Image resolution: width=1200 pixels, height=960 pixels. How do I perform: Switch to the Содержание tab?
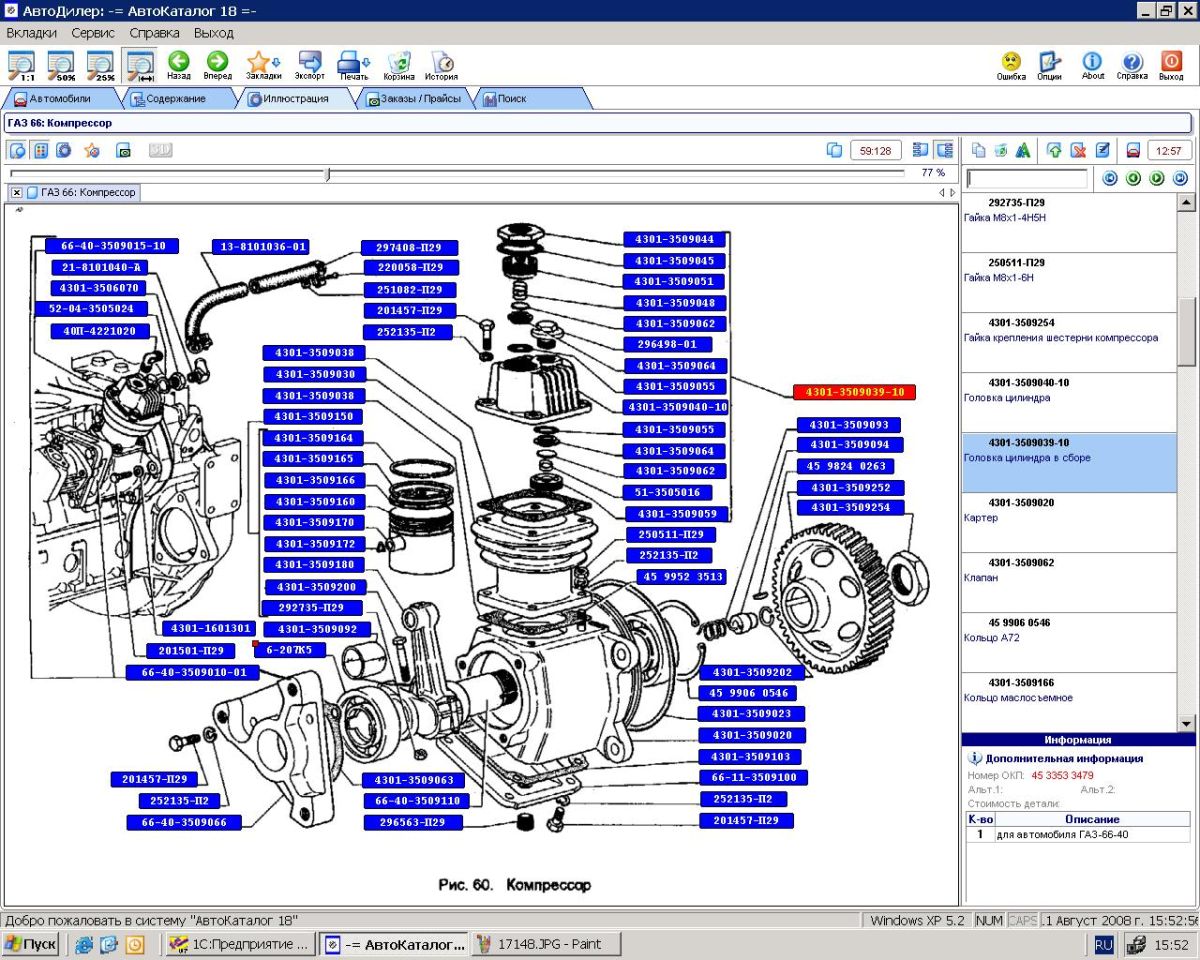(176, 99)
